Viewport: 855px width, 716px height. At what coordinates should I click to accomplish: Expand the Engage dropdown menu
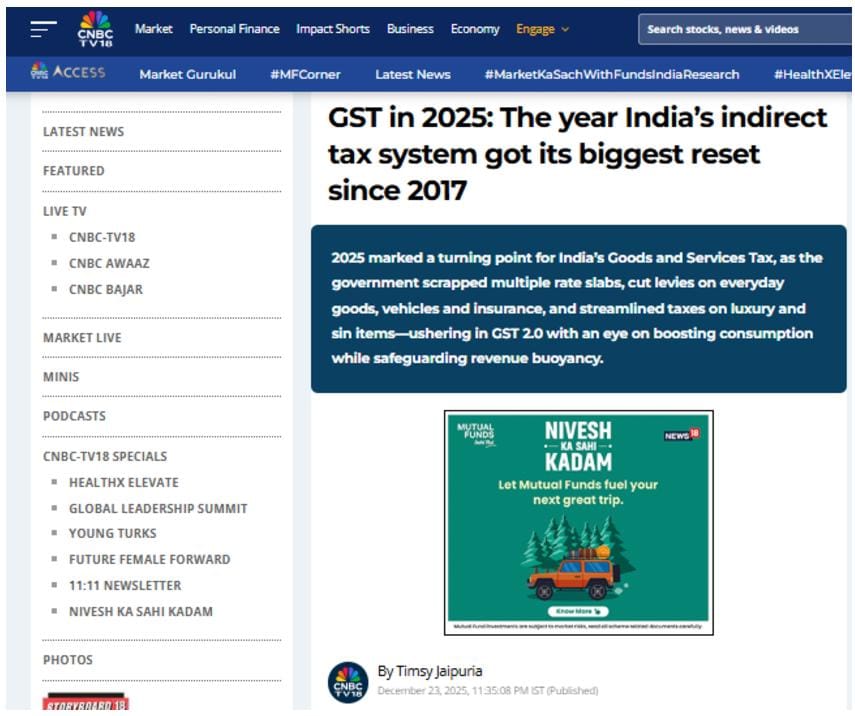coord(542,29)
